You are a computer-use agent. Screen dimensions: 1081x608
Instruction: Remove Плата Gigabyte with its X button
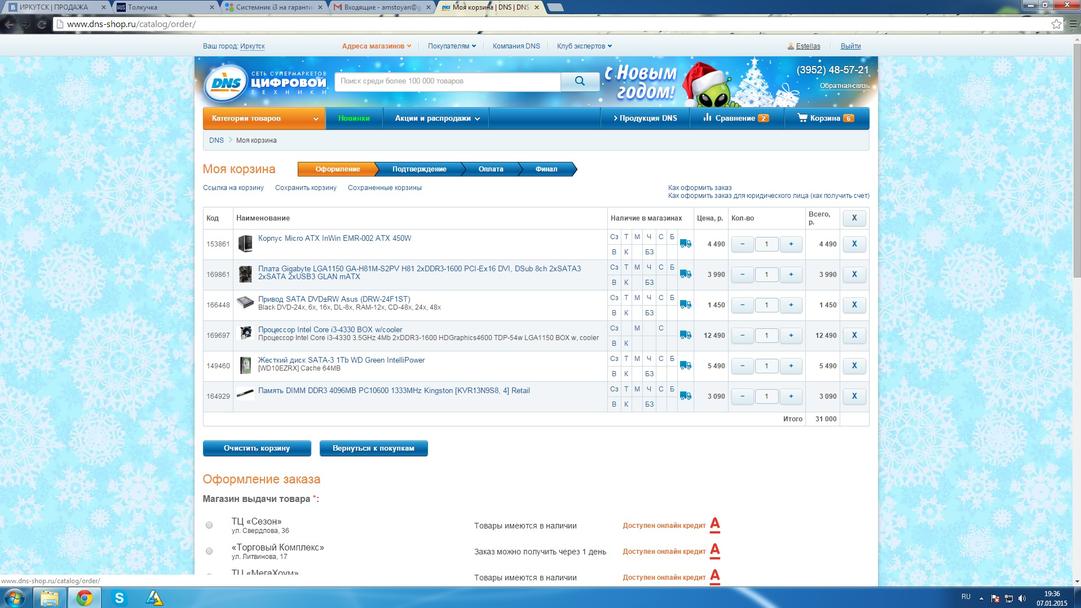click(x=854, y=274)
